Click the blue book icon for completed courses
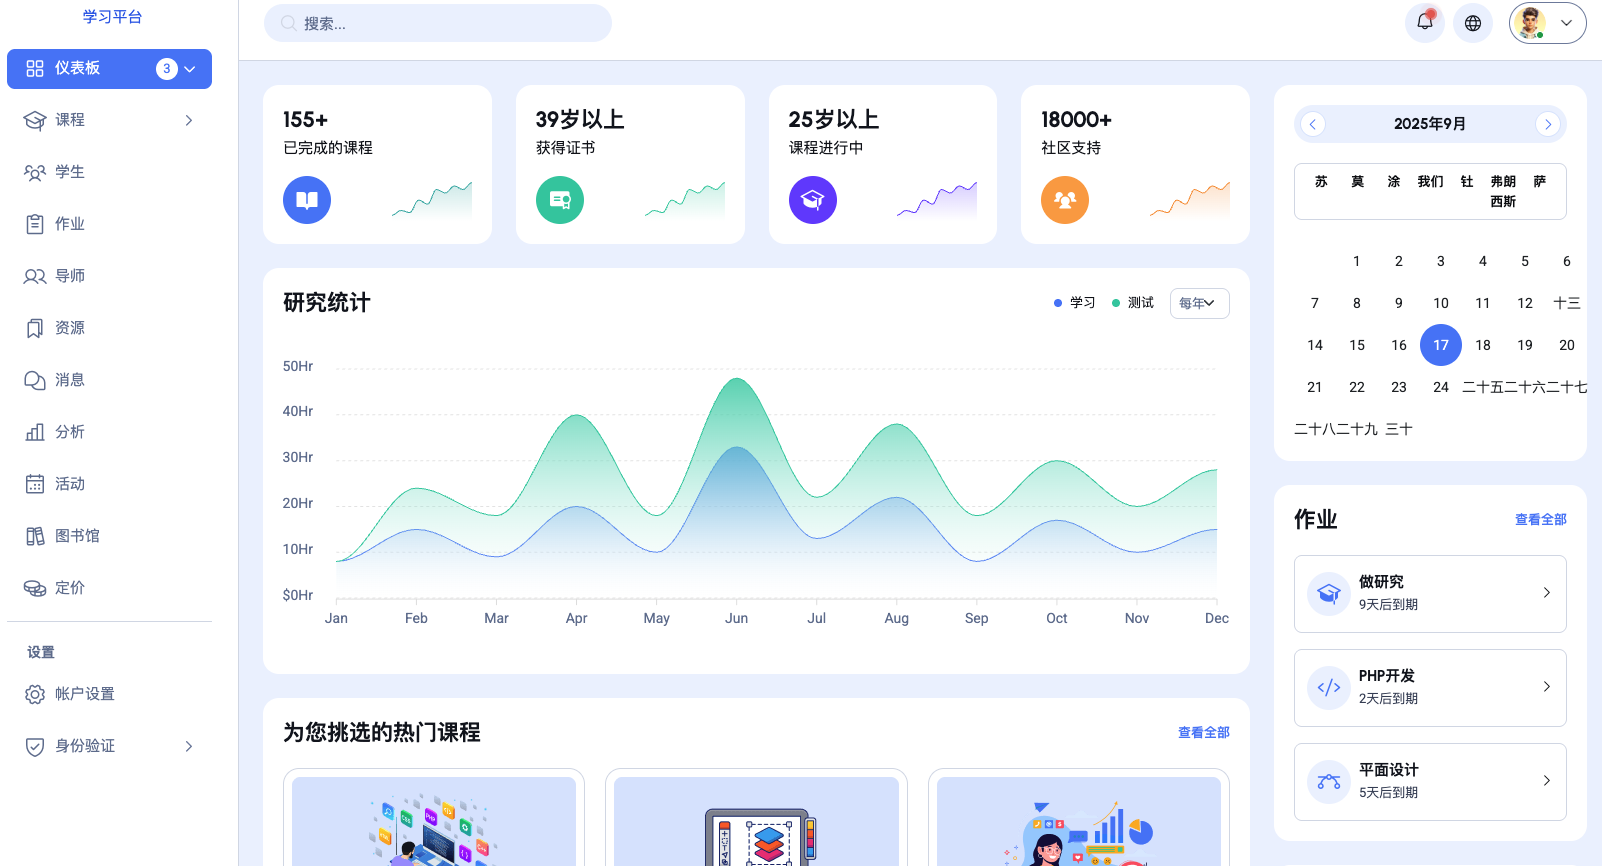Screen dimensions: 1602x866 pos(307,200)
